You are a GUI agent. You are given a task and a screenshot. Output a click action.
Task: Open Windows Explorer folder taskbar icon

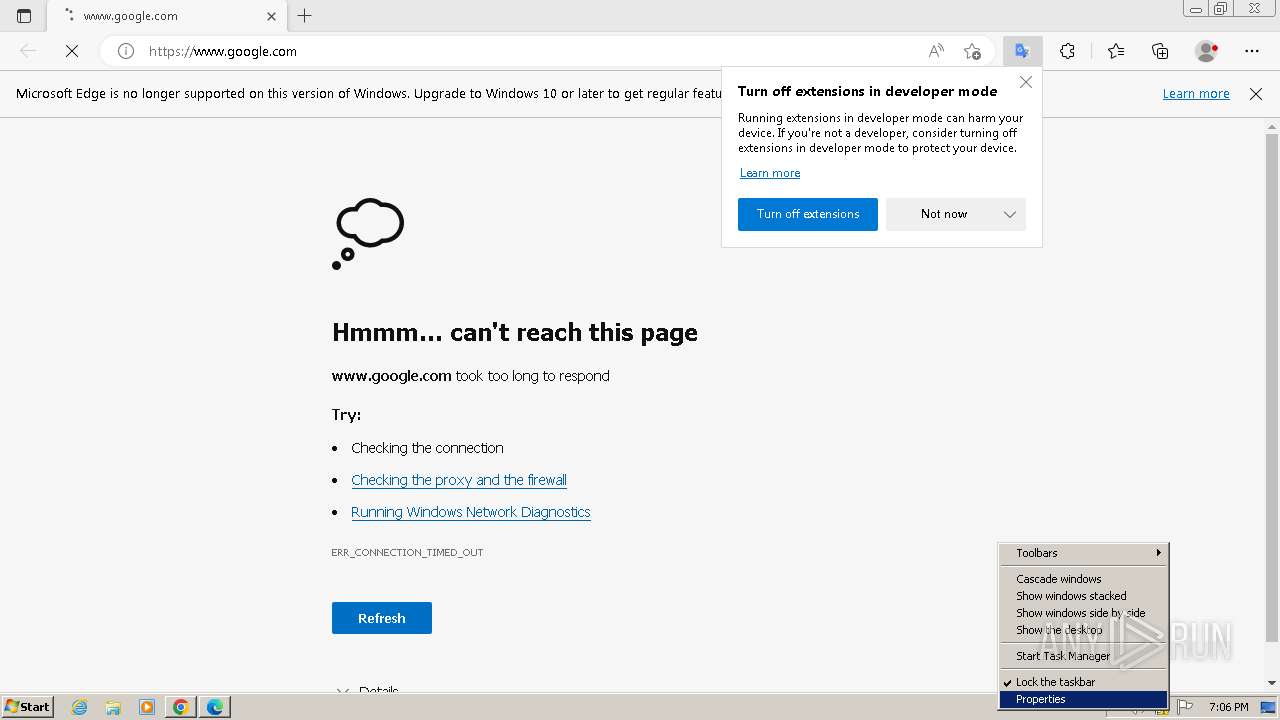point(113,707)
